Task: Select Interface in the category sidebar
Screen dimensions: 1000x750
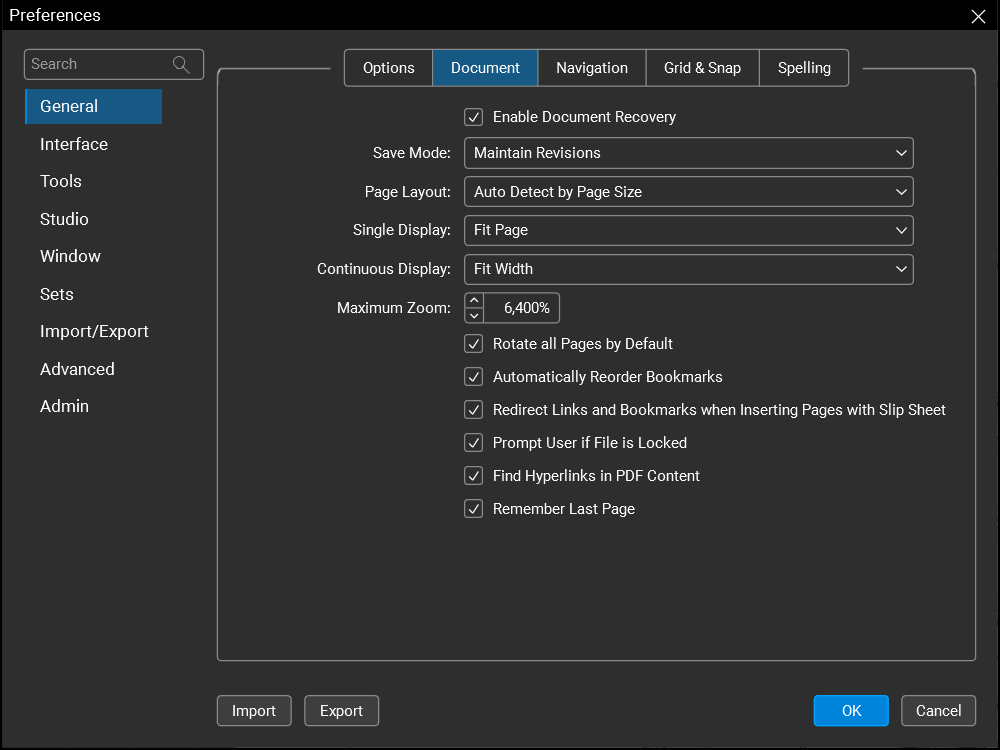Action: click(74, 144)
